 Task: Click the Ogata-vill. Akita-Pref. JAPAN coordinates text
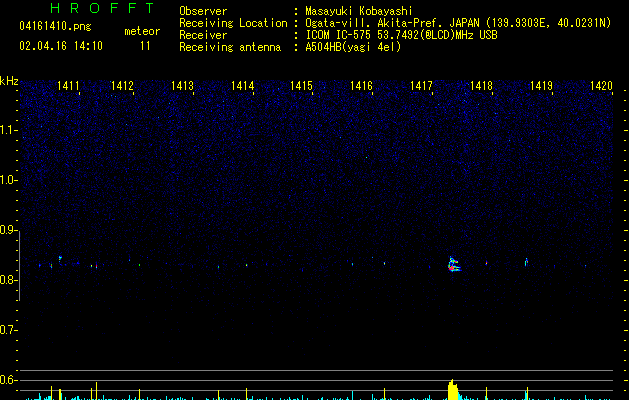click(458, 23)
